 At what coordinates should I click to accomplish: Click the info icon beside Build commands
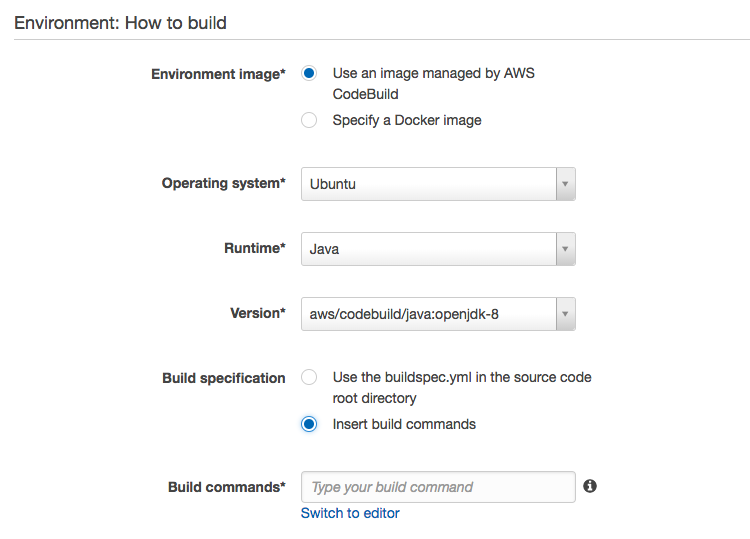(x=590, y=486)
